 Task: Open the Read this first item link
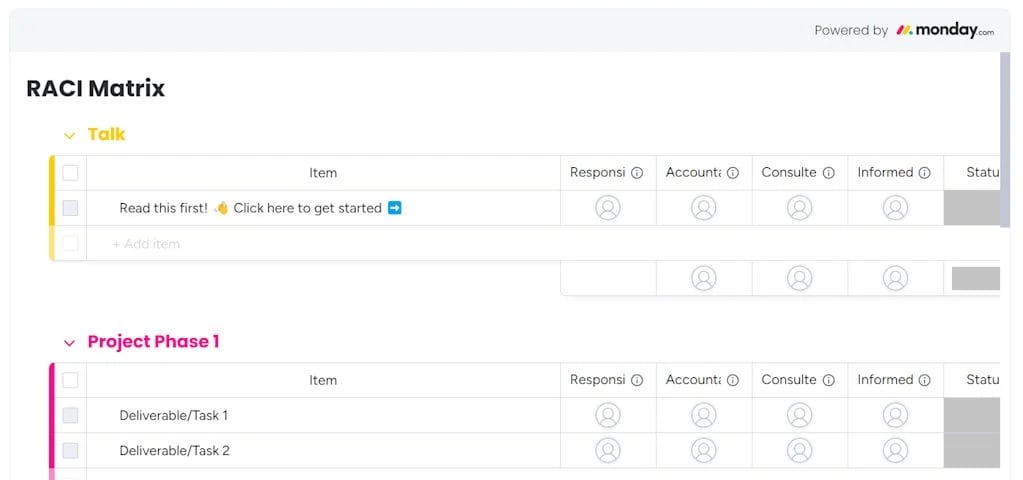(x=250, y=208)
